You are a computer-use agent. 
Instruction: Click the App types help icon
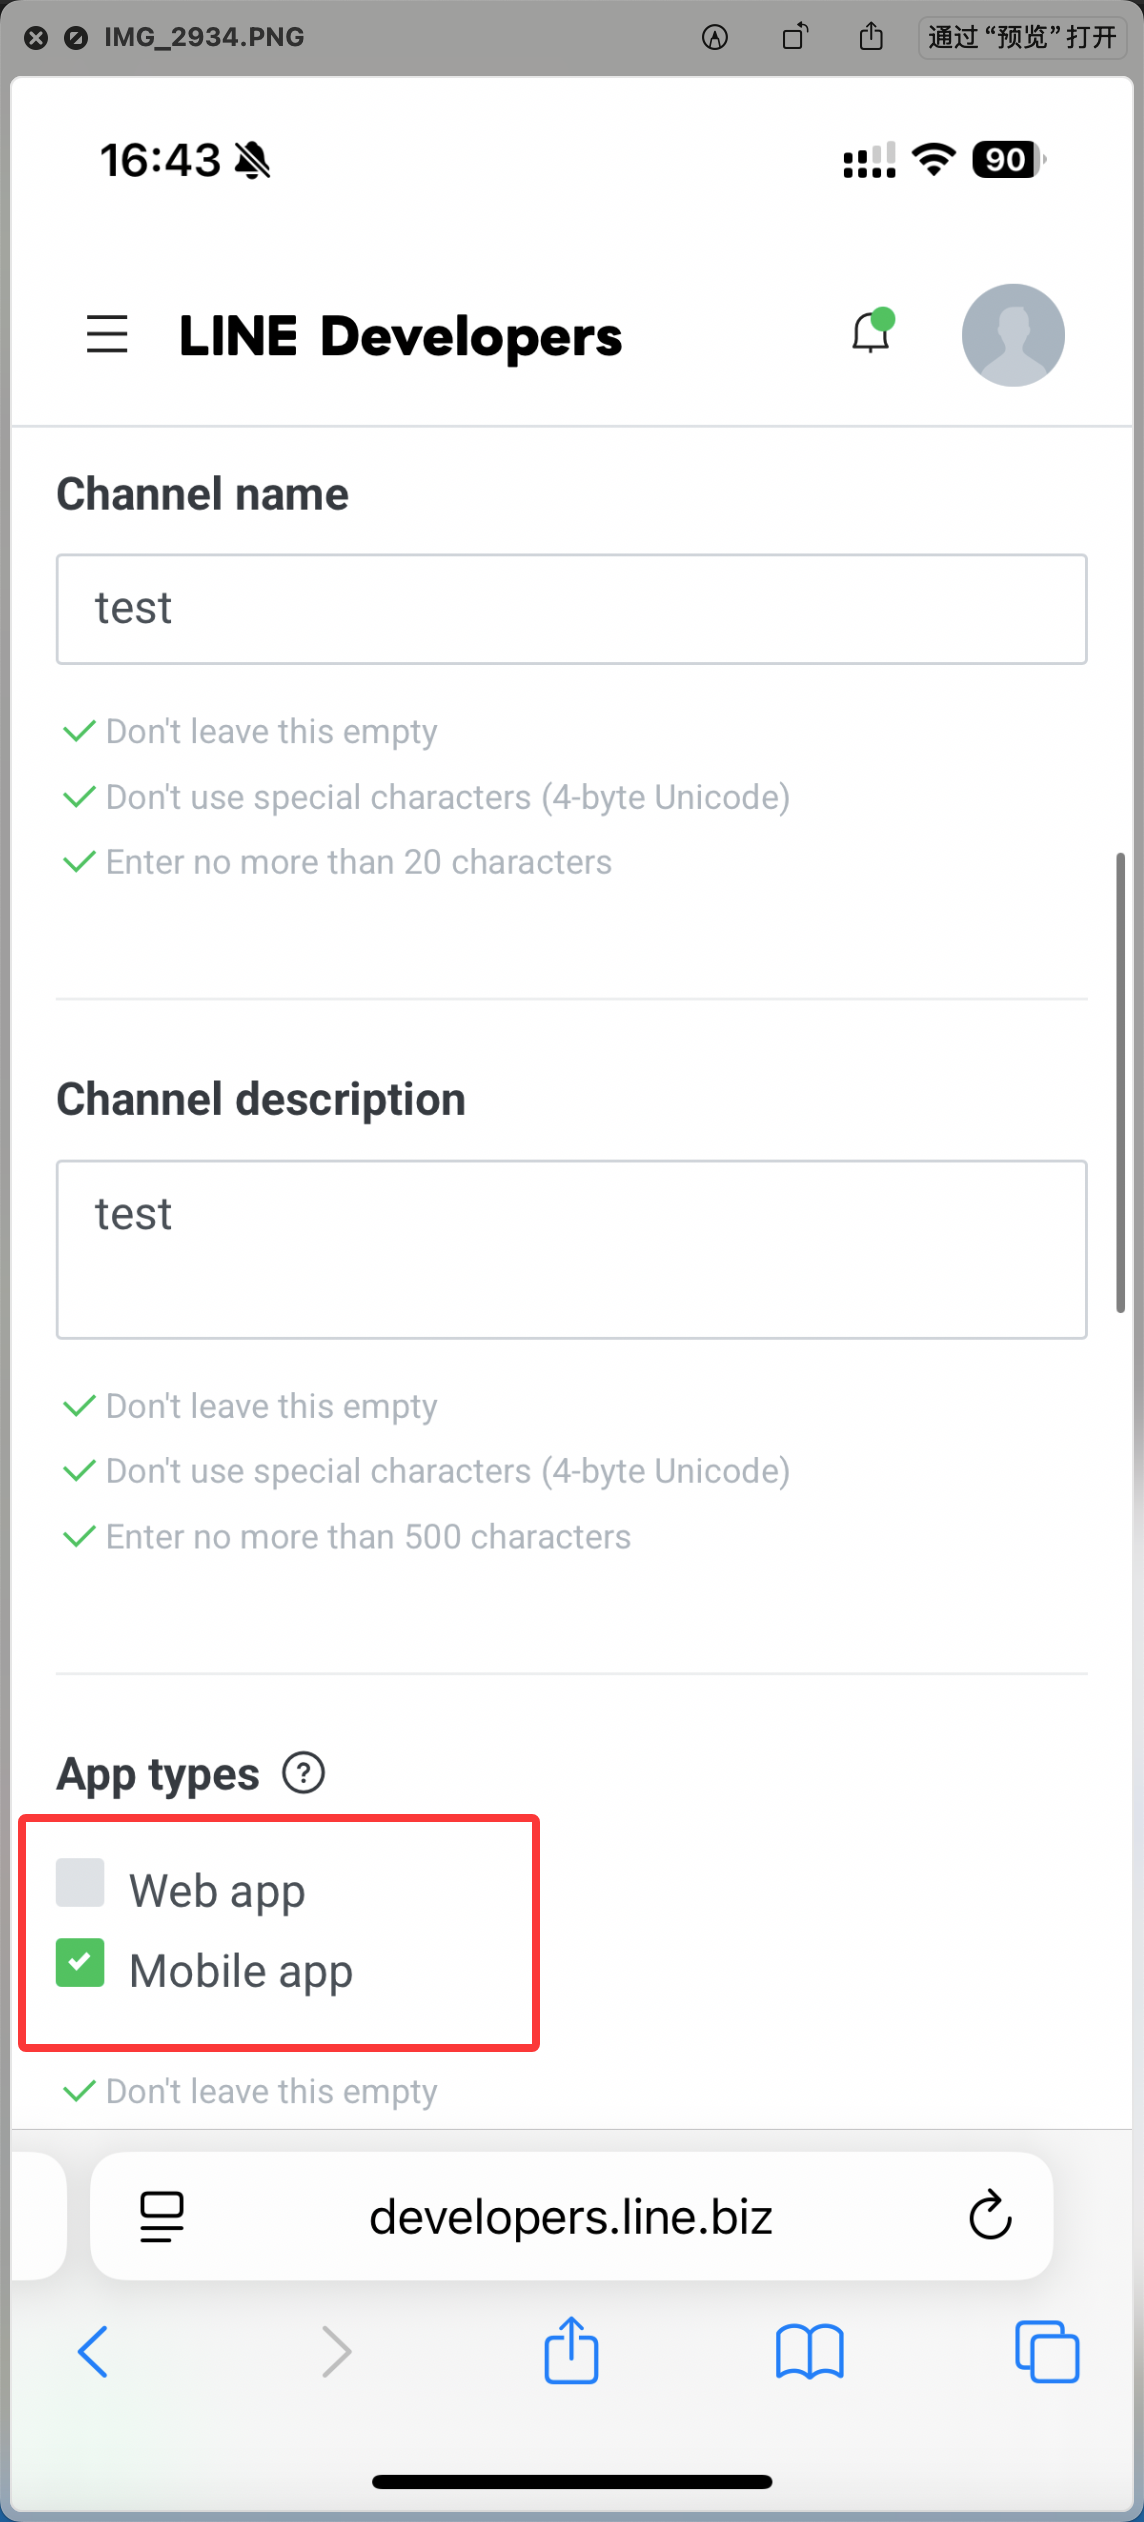coord(303,1774)
